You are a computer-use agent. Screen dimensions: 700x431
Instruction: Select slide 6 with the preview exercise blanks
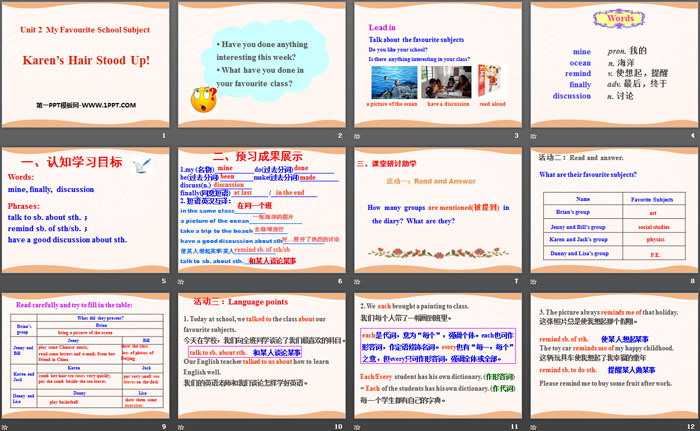(x=262, y=215)
